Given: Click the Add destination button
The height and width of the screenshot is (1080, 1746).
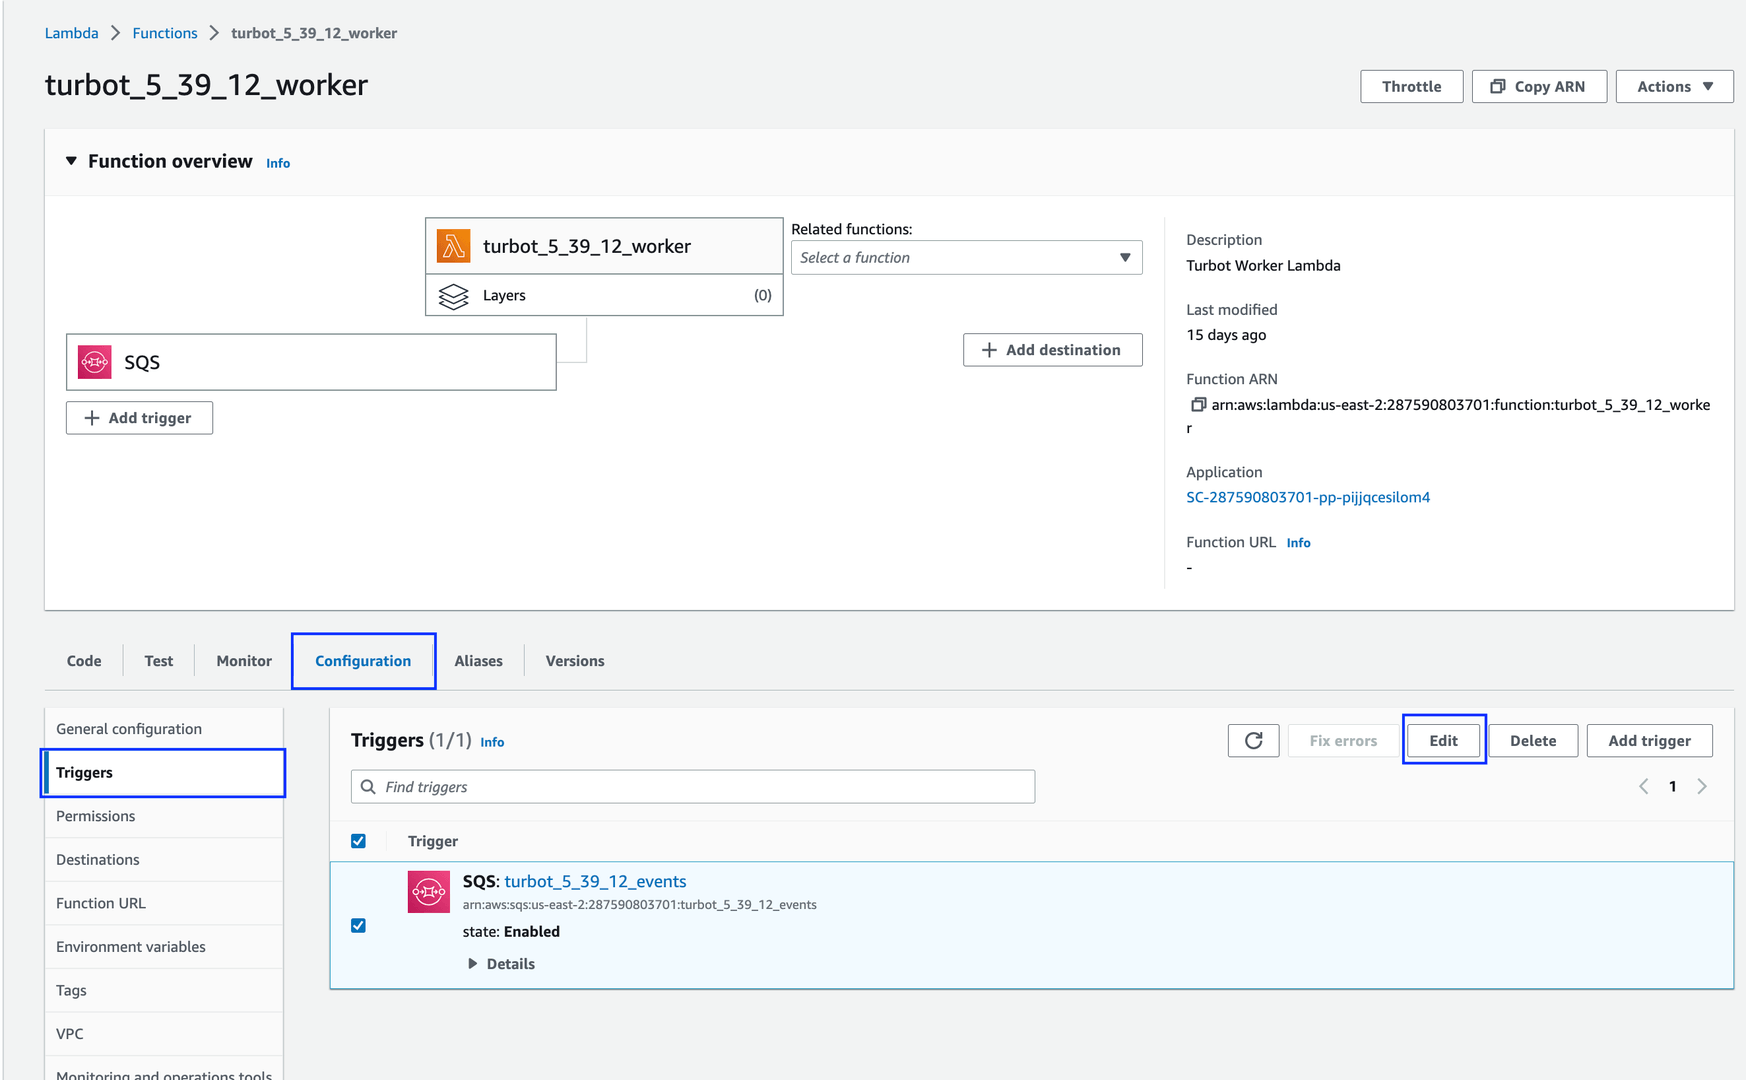Looking at the screenshot, I should (x=1052, y=350).
